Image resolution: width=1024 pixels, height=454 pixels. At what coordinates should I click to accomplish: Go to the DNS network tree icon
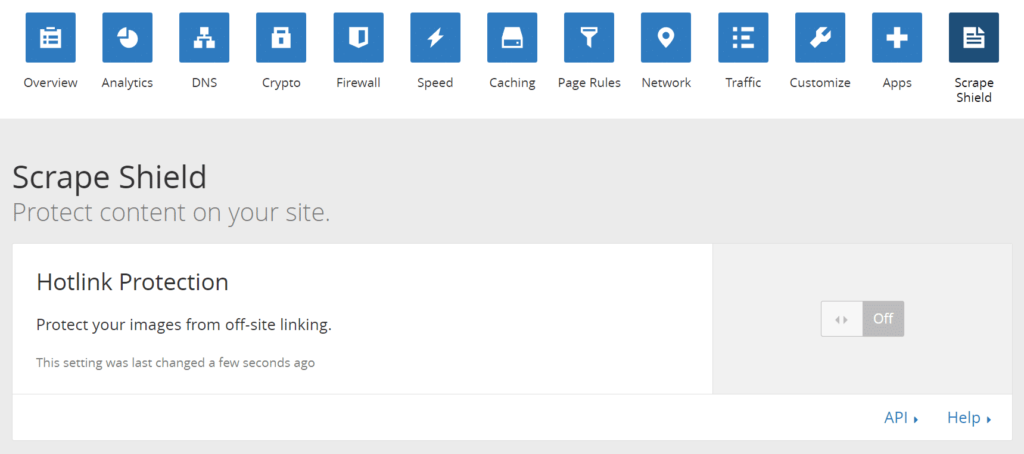[x=204, y=38]
